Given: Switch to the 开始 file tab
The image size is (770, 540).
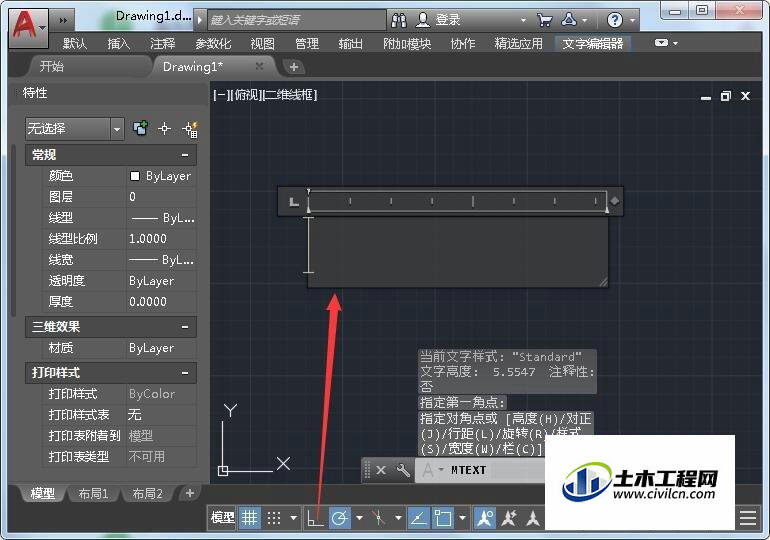Looking at the screenshot, I should click(x=52, y=66).
